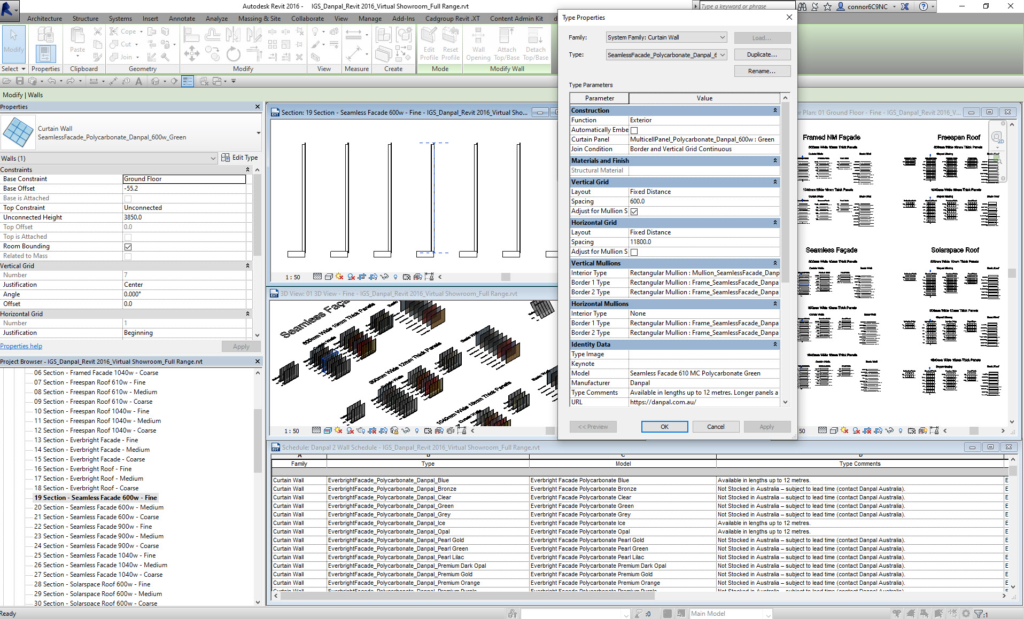The image size is (1024, 619).
Task: Click the keyword search box in title bar
Action: pos(746,6)
